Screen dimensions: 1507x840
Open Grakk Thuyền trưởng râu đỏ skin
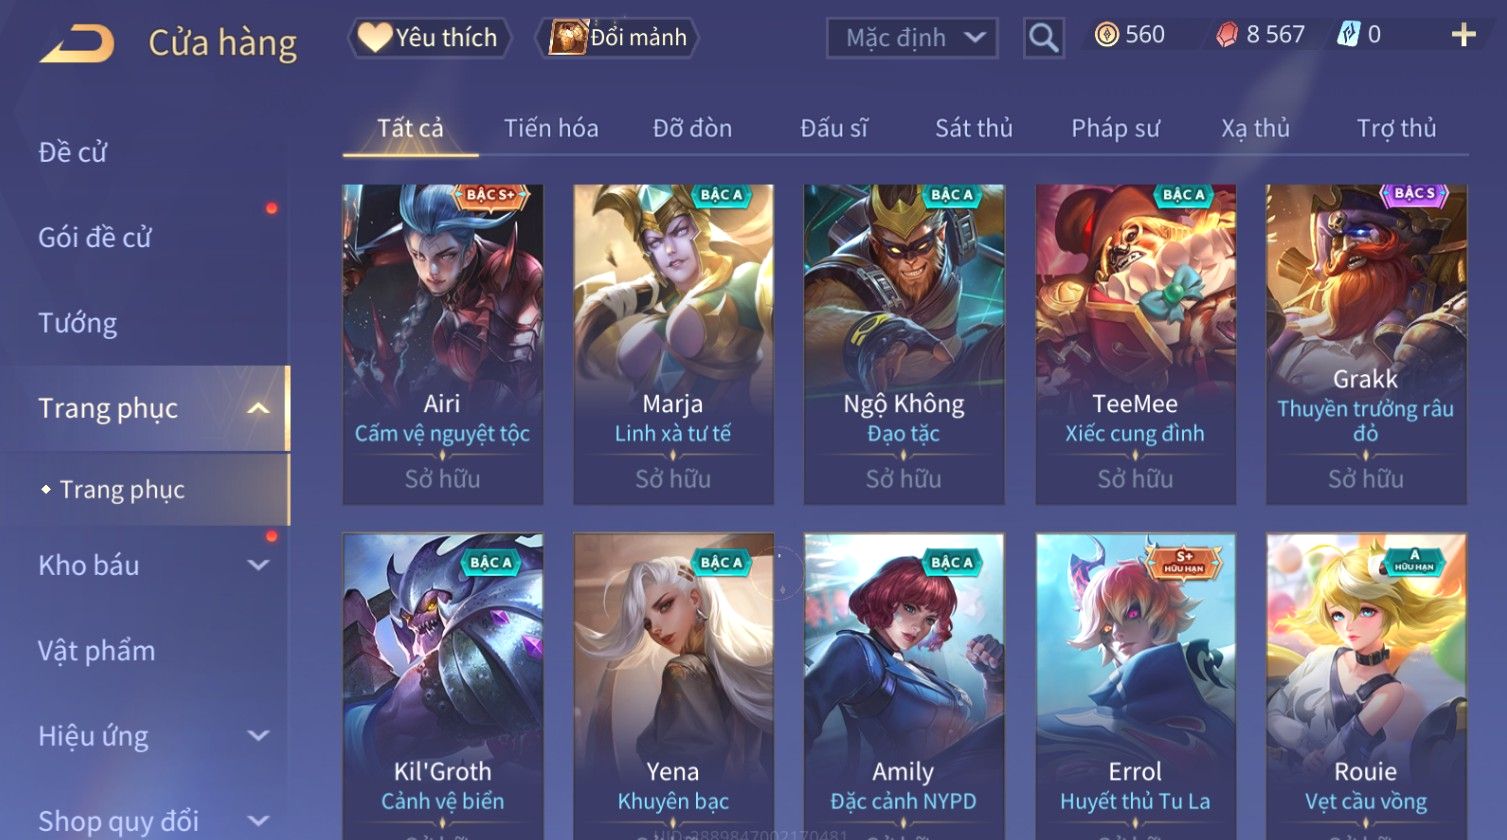1366,344
